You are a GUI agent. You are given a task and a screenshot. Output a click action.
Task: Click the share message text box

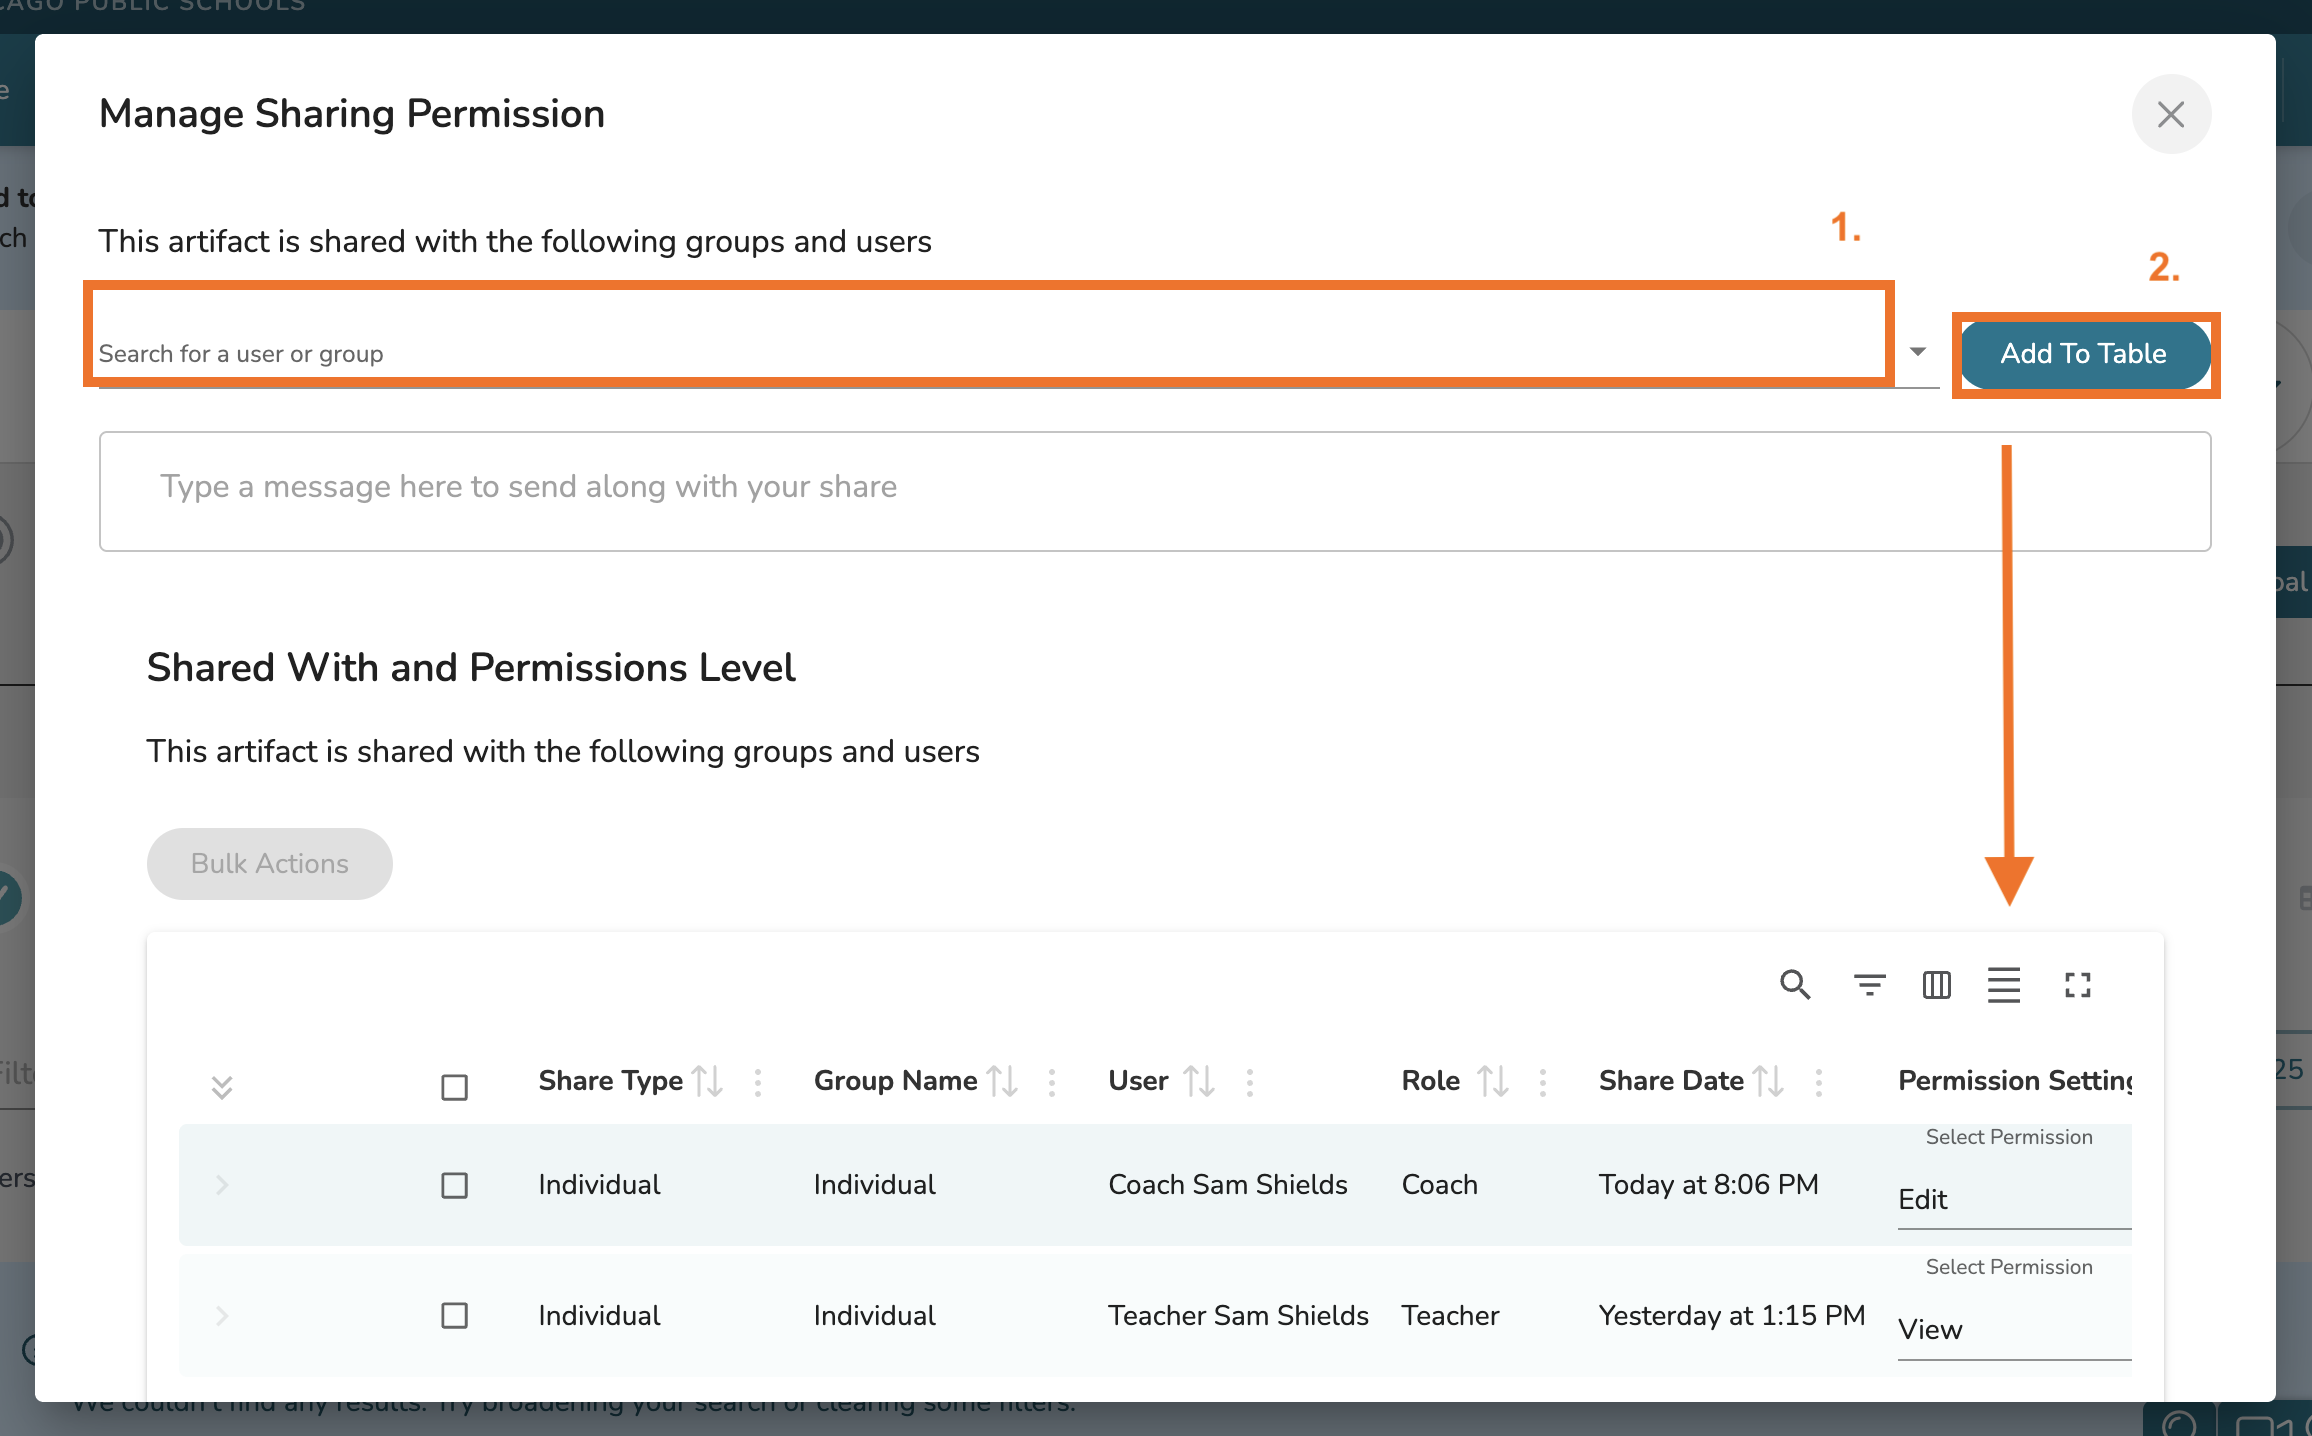tap(1154, 491)
